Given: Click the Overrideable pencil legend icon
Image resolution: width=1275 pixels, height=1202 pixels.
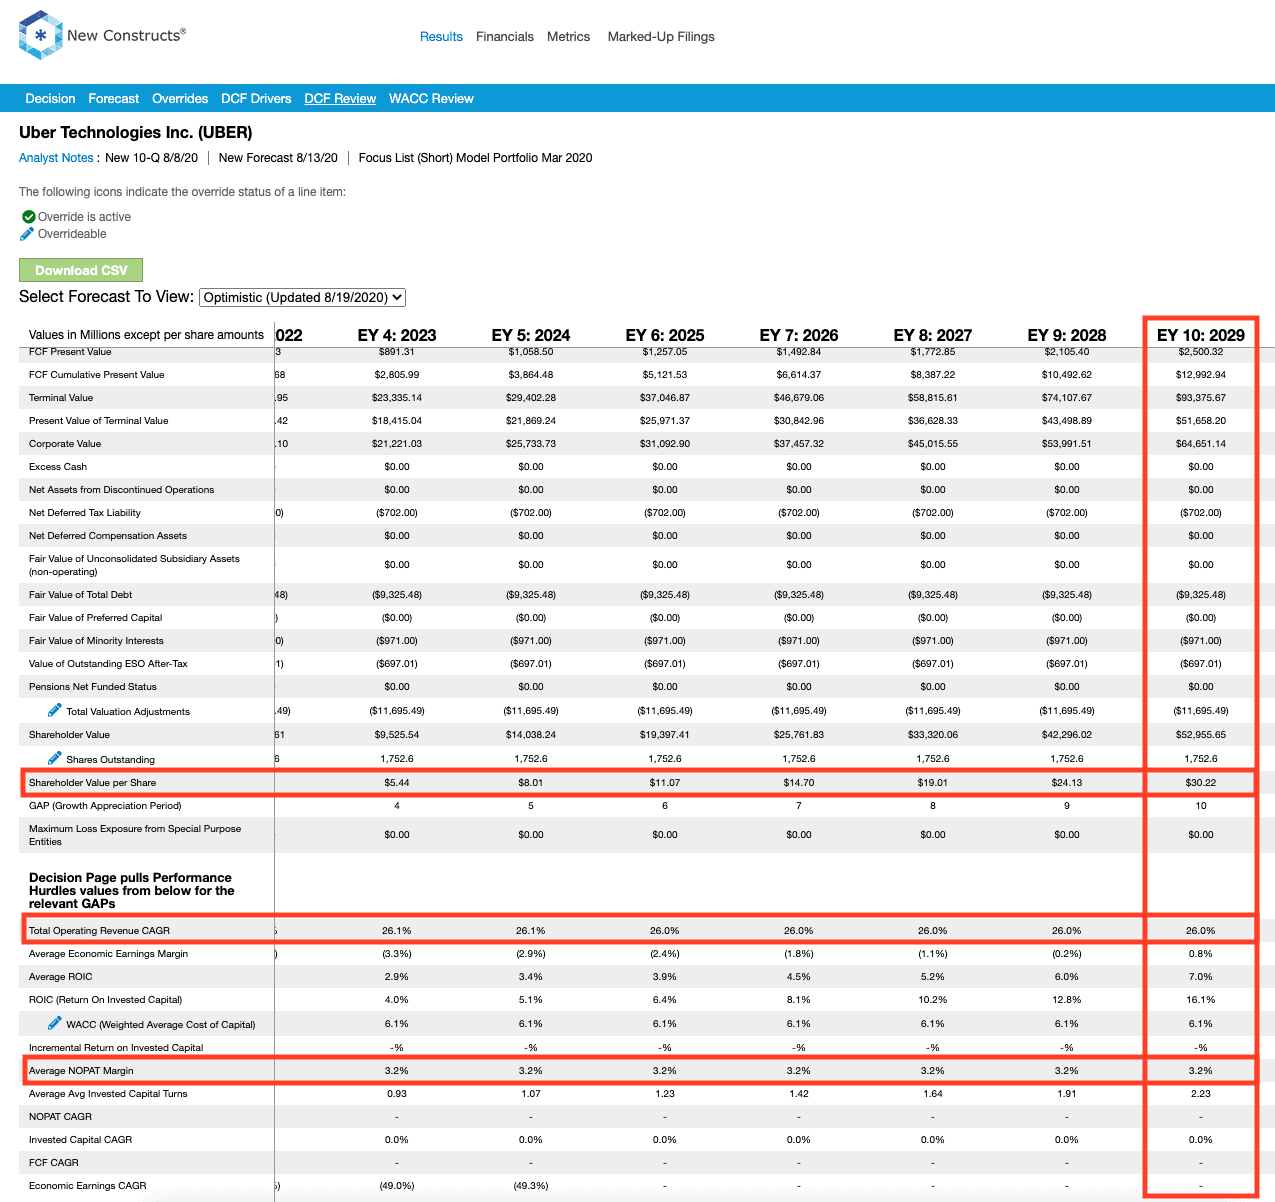Looking at the screenshot, I should click(27, 234).
